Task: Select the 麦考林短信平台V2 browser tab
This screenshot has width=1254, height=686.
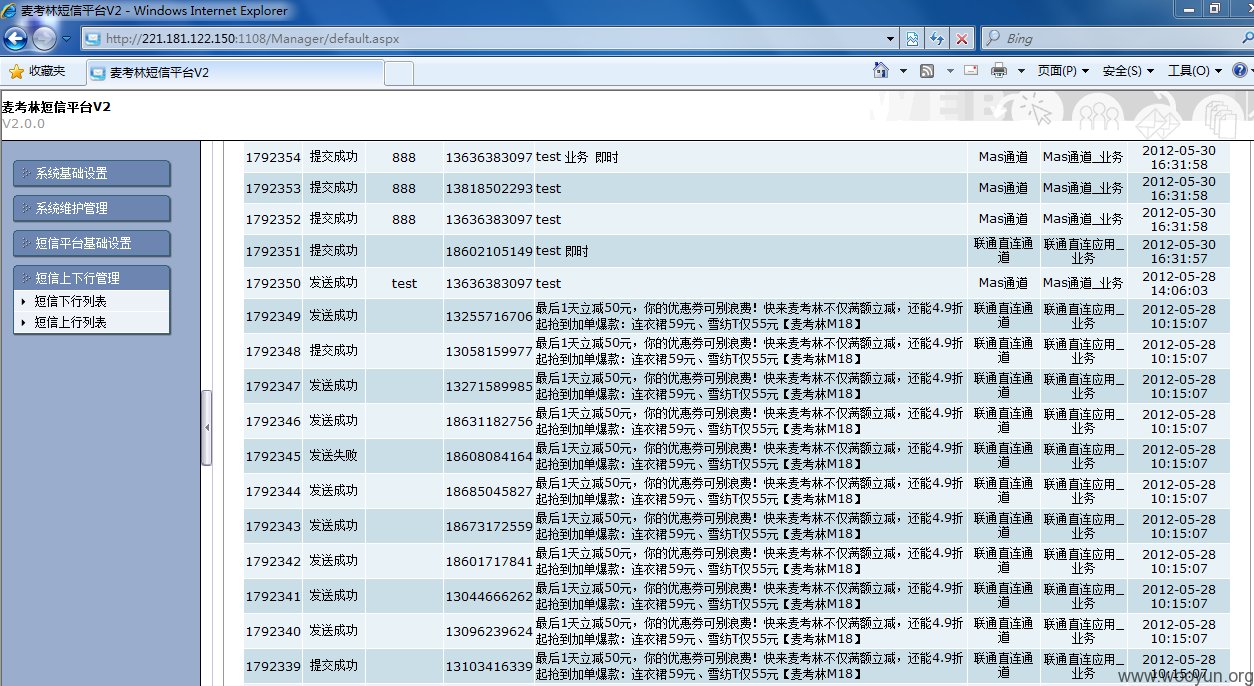Action: point(235,73)
